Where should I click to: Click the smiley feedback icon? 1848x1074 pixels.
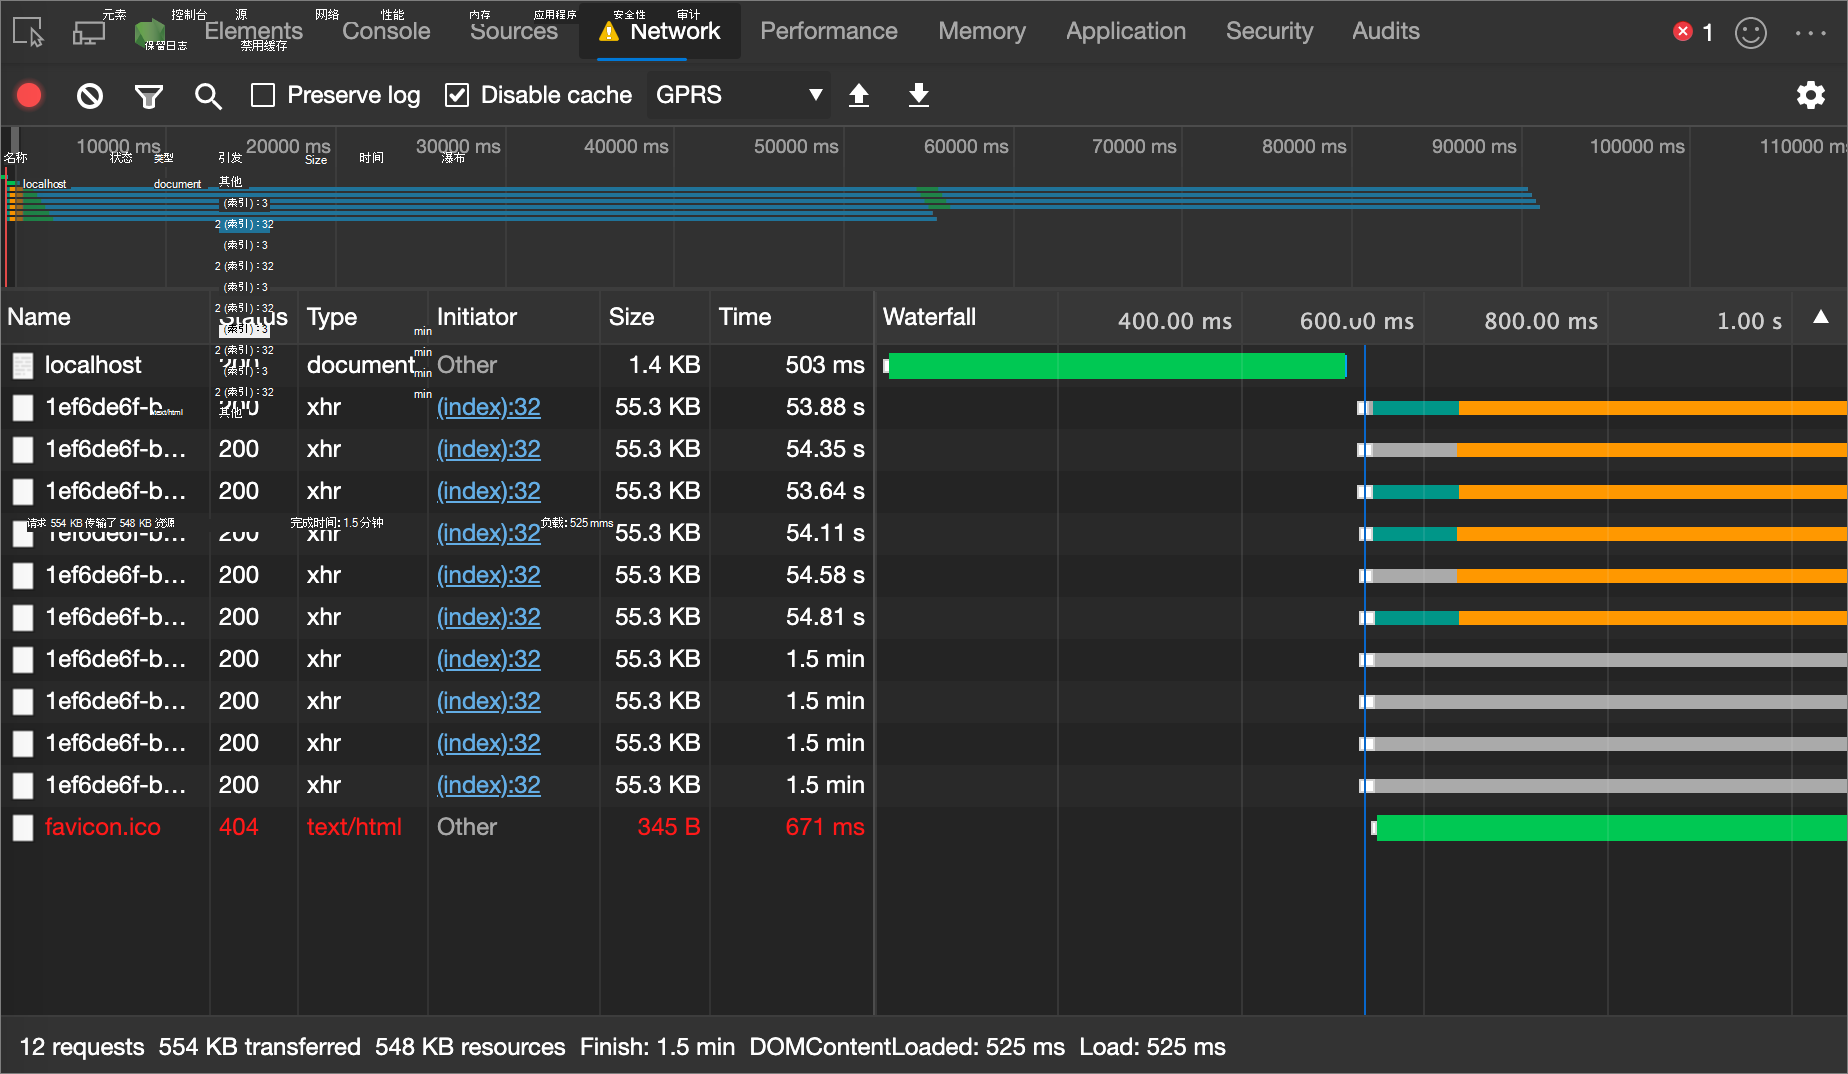(1751, 32)
